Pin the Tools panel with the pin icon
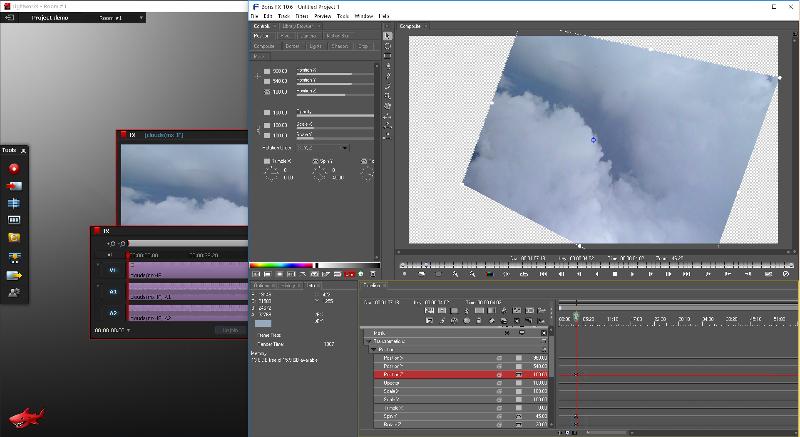This screenshot has width=800, height=437. (x=24, y=150)
